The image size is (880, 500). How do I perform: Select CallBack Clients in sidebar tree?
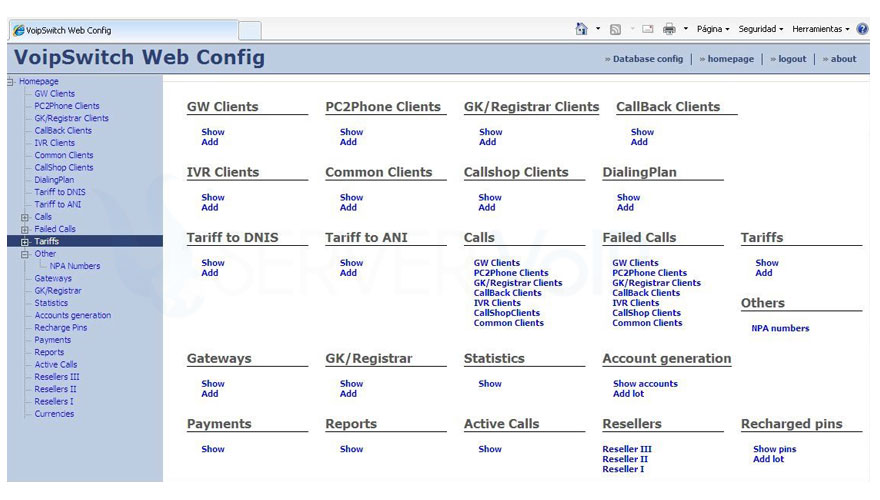[63, 131]
